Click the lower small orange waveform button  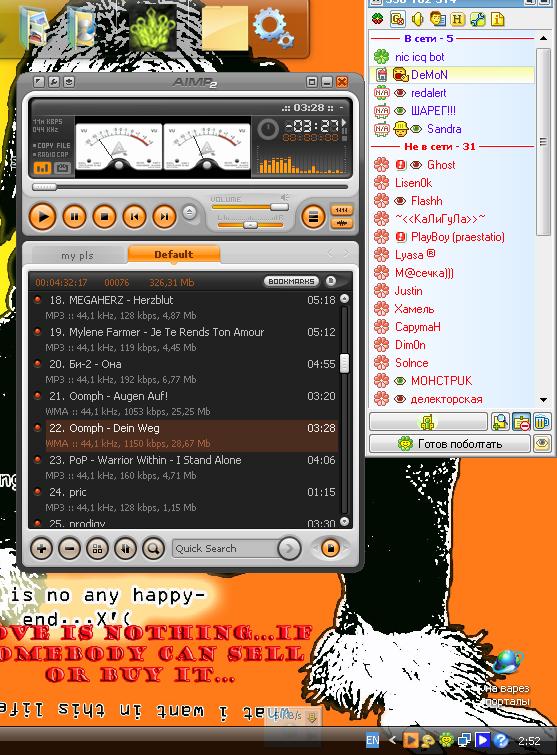(341, 223)
